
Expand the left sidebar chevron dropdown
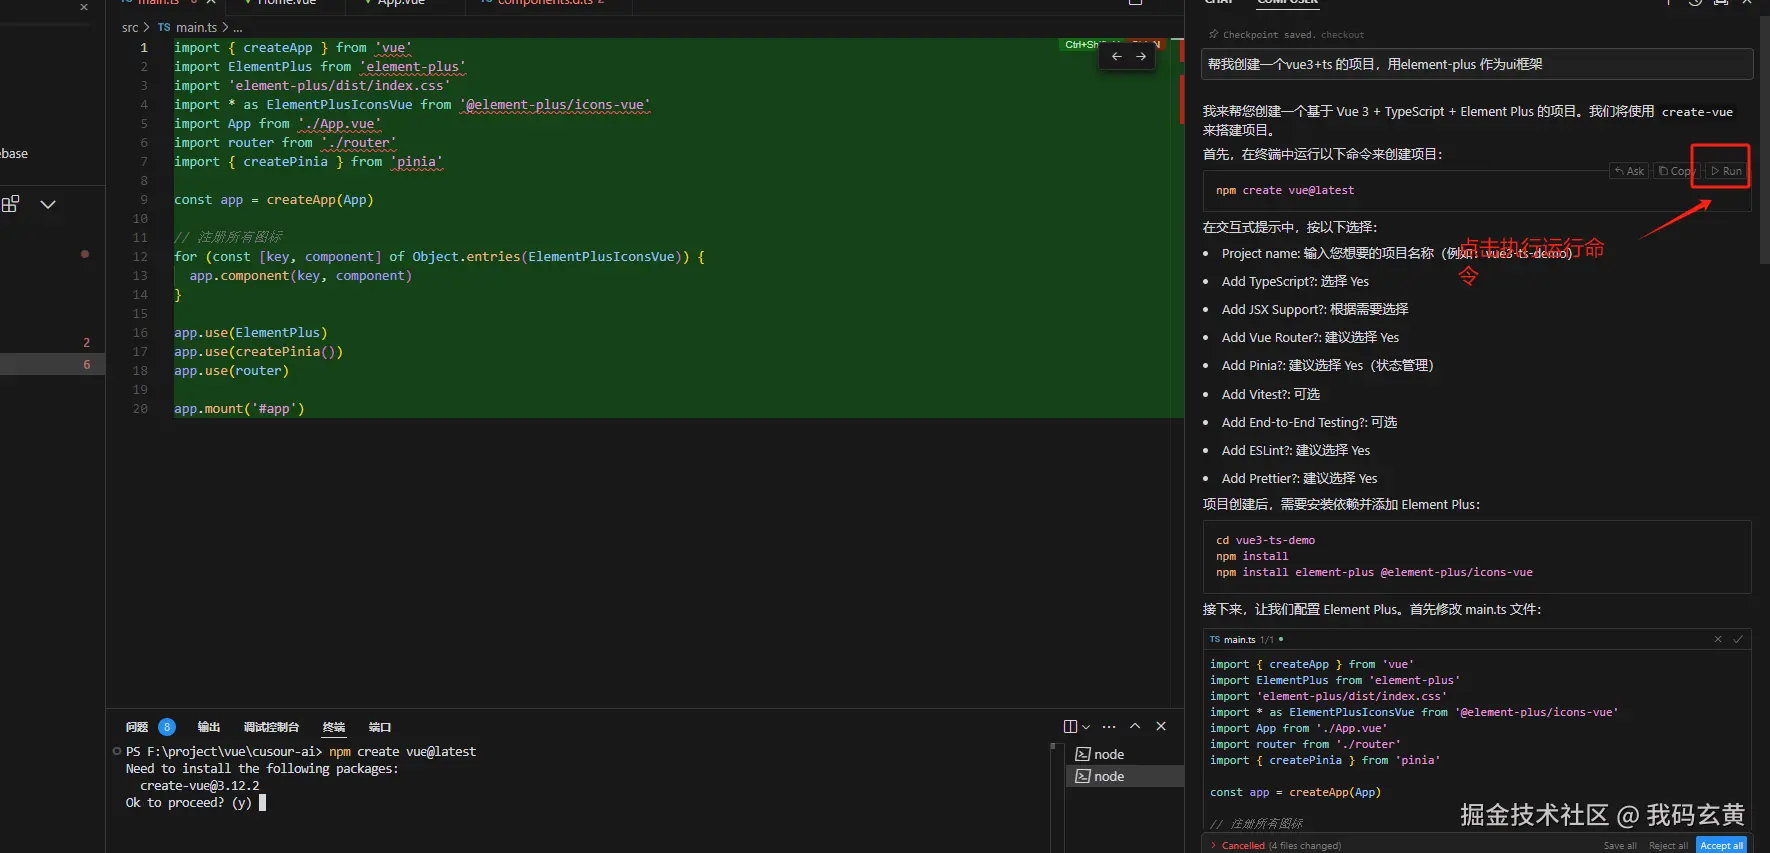47,204
